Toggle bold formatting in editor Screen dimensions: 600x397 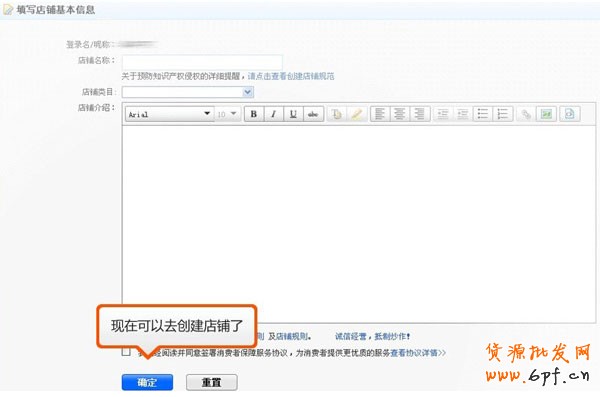pyautogui.click(x=254, y=114)
